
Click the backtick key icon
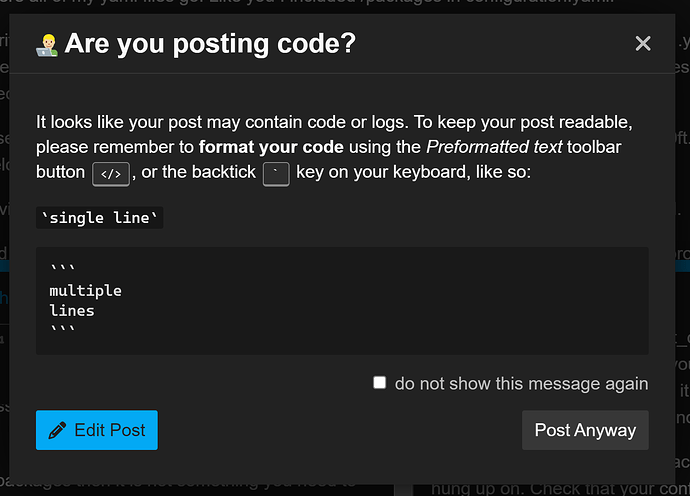pos(276,172)
